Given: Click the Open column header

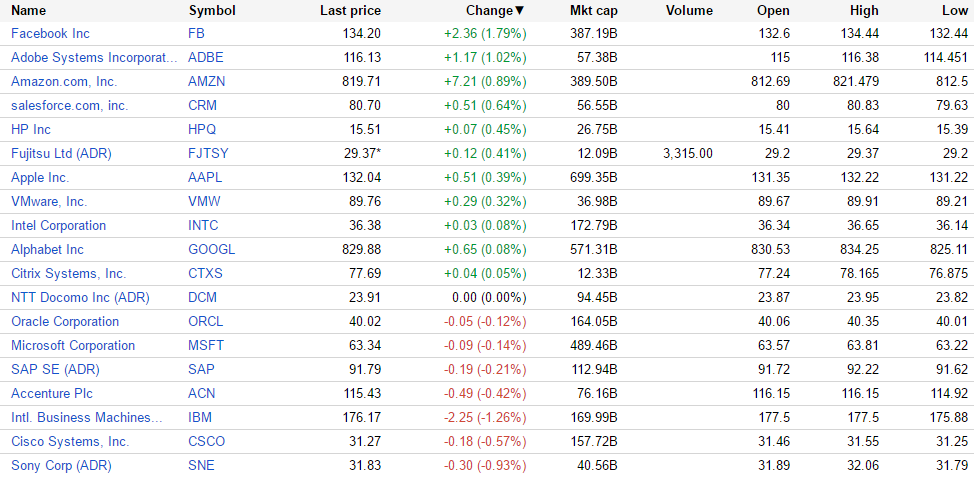Looking at the screenshot, I should [x=773, y=11].
